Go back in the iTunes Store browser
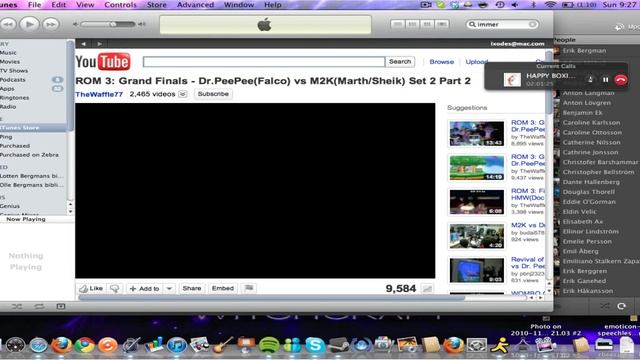This screenshot has height=360, width=640. point(83,44)
